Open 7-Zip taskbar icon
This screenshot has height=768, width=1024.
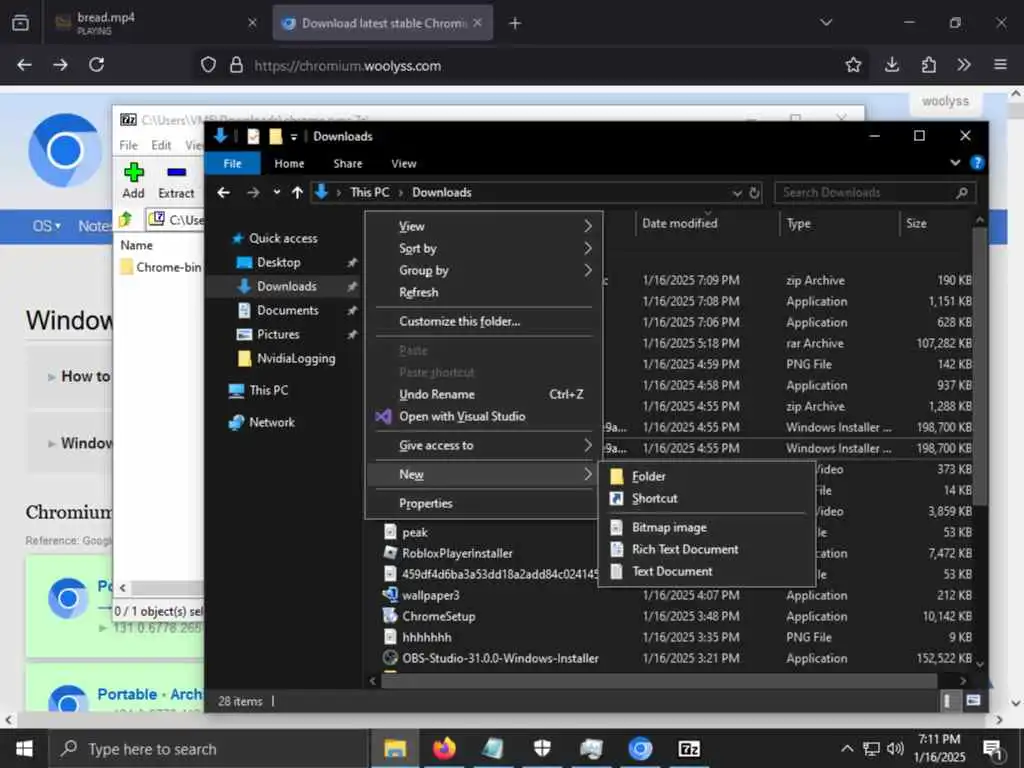[689, 748]
